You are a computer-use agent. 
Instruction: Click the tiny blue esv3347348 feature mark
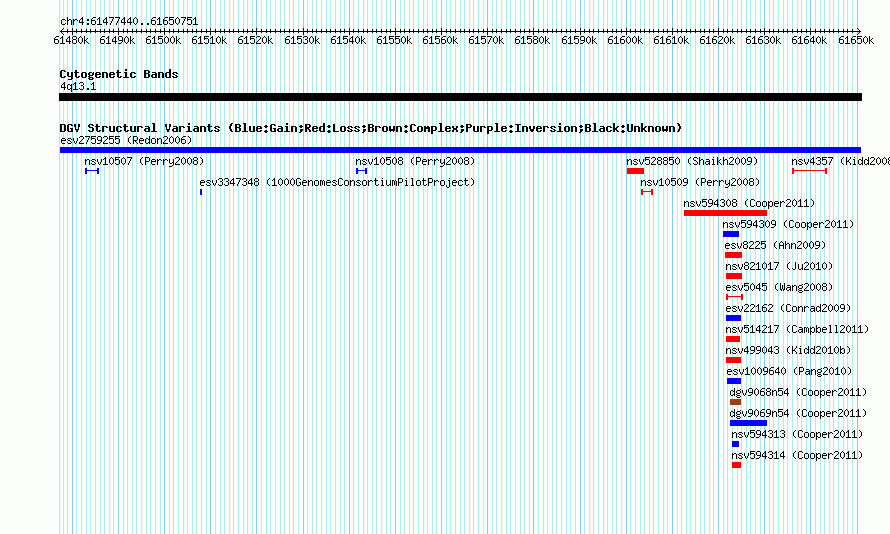point(201,192)
